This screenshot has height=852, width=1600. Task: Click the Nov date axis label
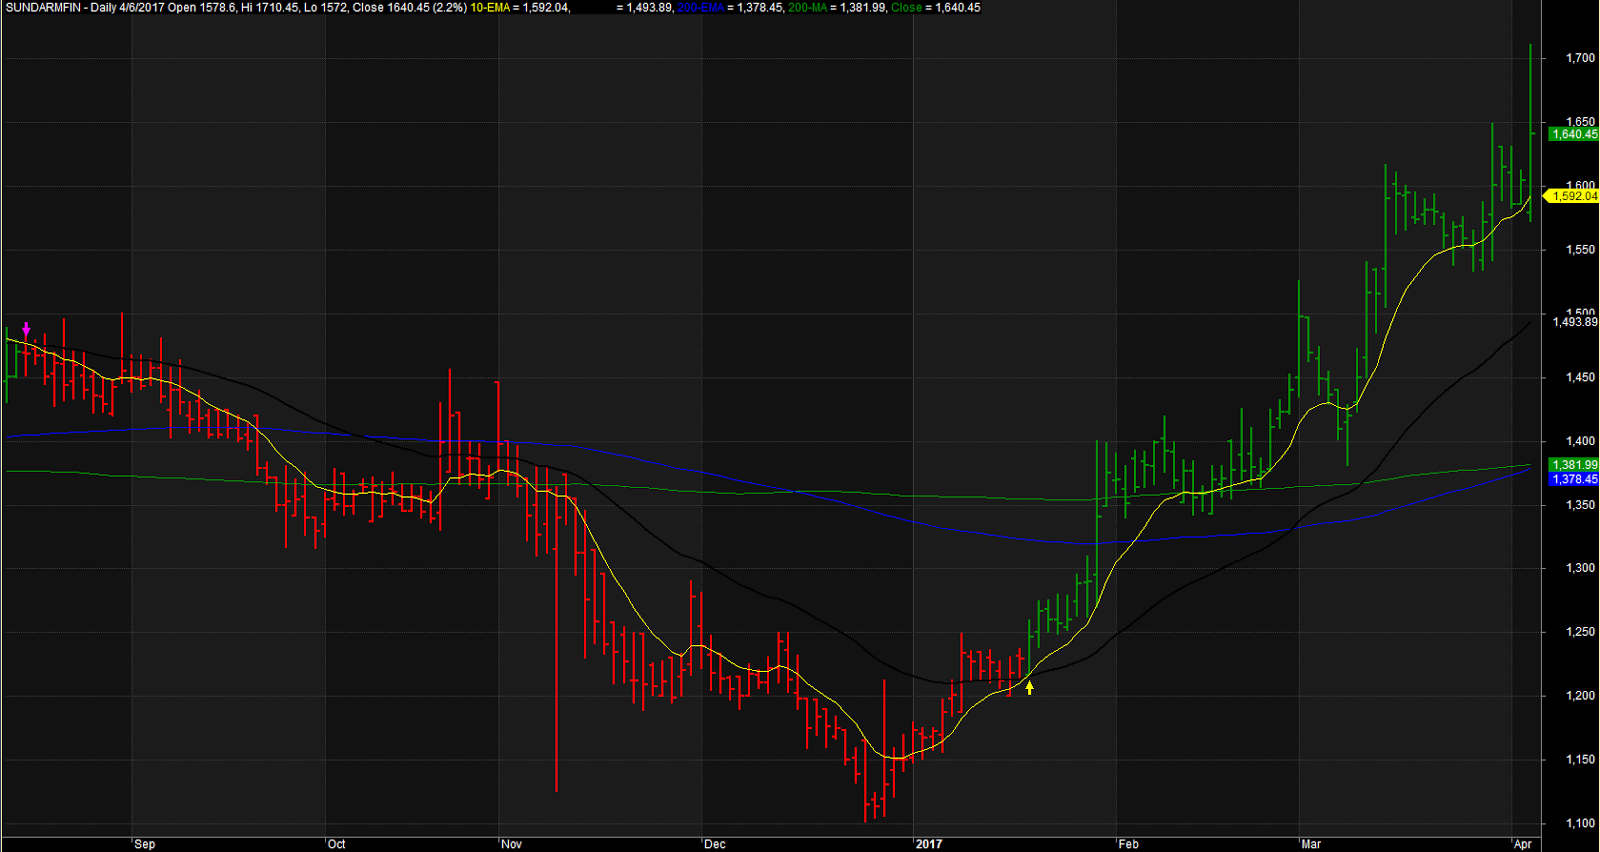tap(511, 844)
